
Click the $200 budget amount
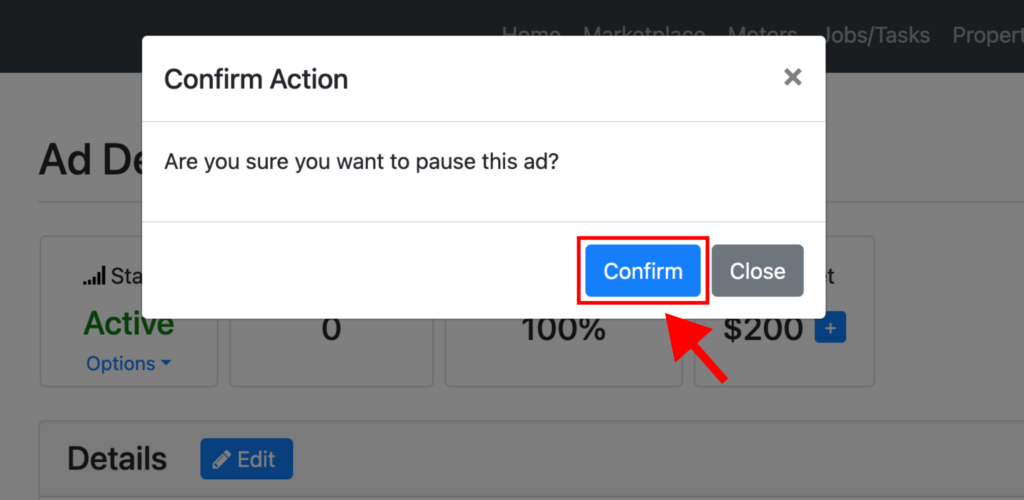(763, 331)
